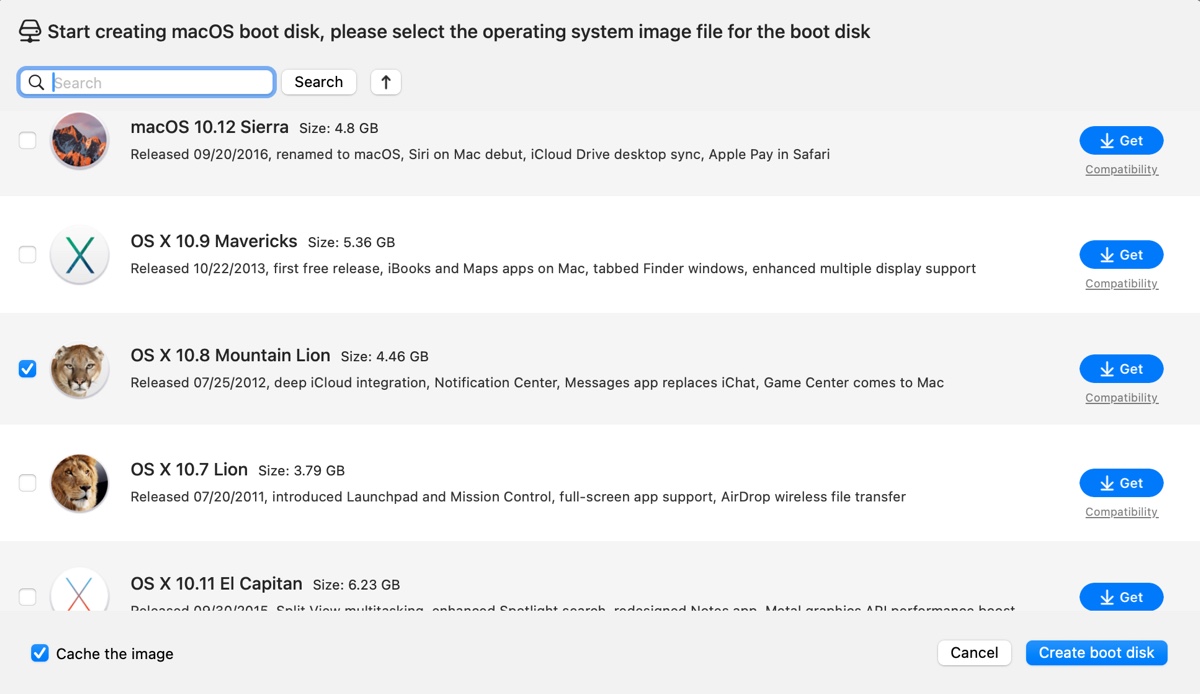This screenshot has width=1200, height=694.
Task: Click the macOS Sierra mountain icon
Action: tap(79, 140)
